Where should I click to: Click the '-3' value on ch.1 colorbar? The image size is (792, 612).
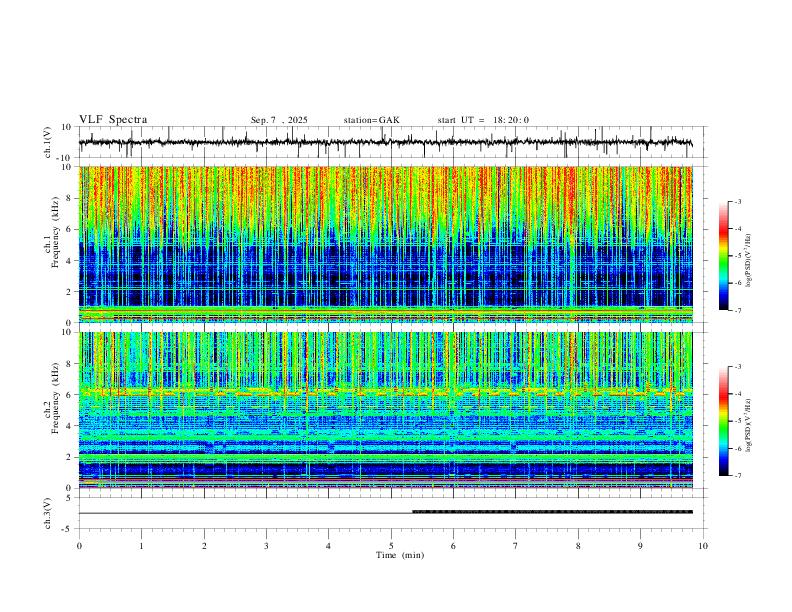click(x=737, y=201)
